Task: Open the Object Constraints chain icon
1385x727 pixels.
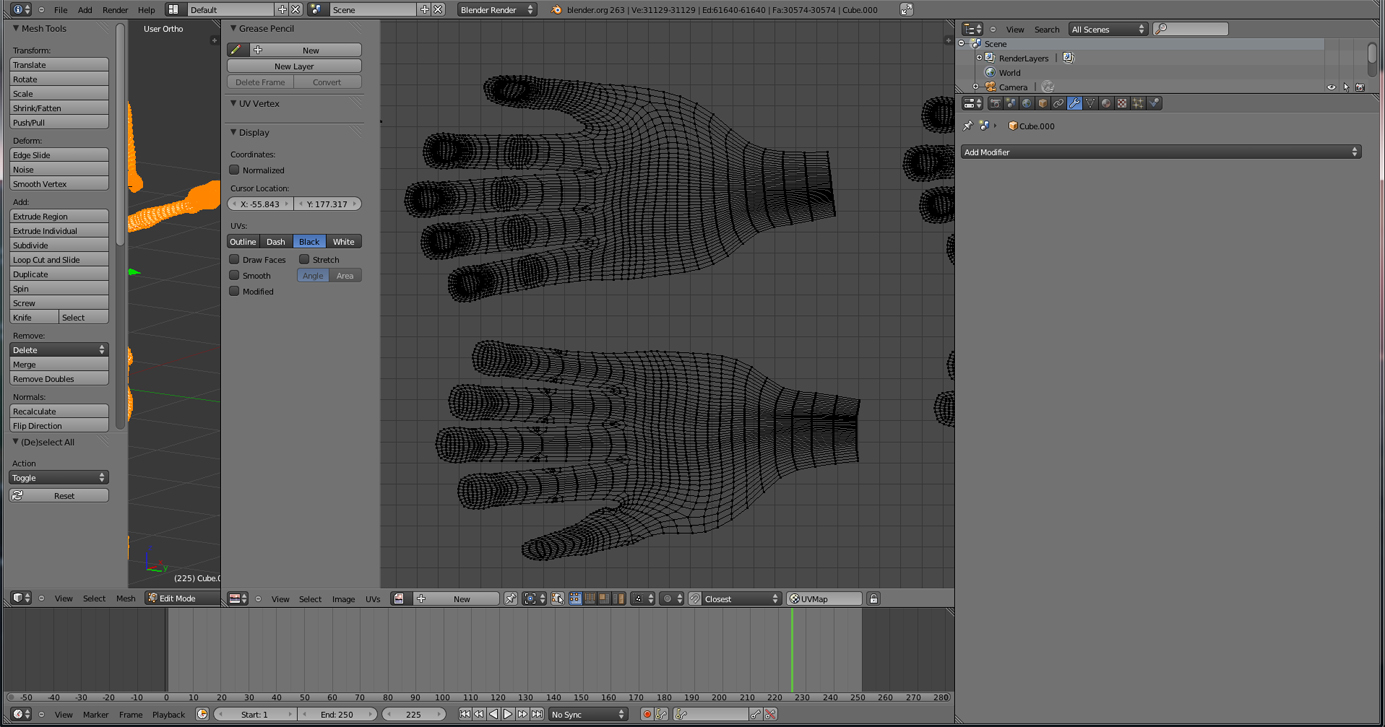Action: (x=1058, y=103)
